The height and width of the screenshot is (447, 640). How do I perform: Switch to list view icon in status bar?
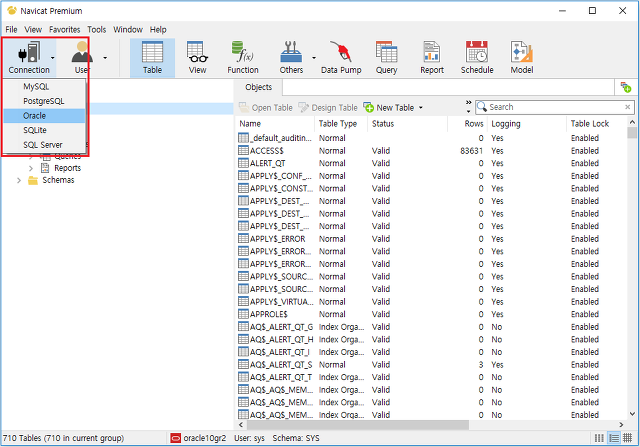[x=599, y=438]
